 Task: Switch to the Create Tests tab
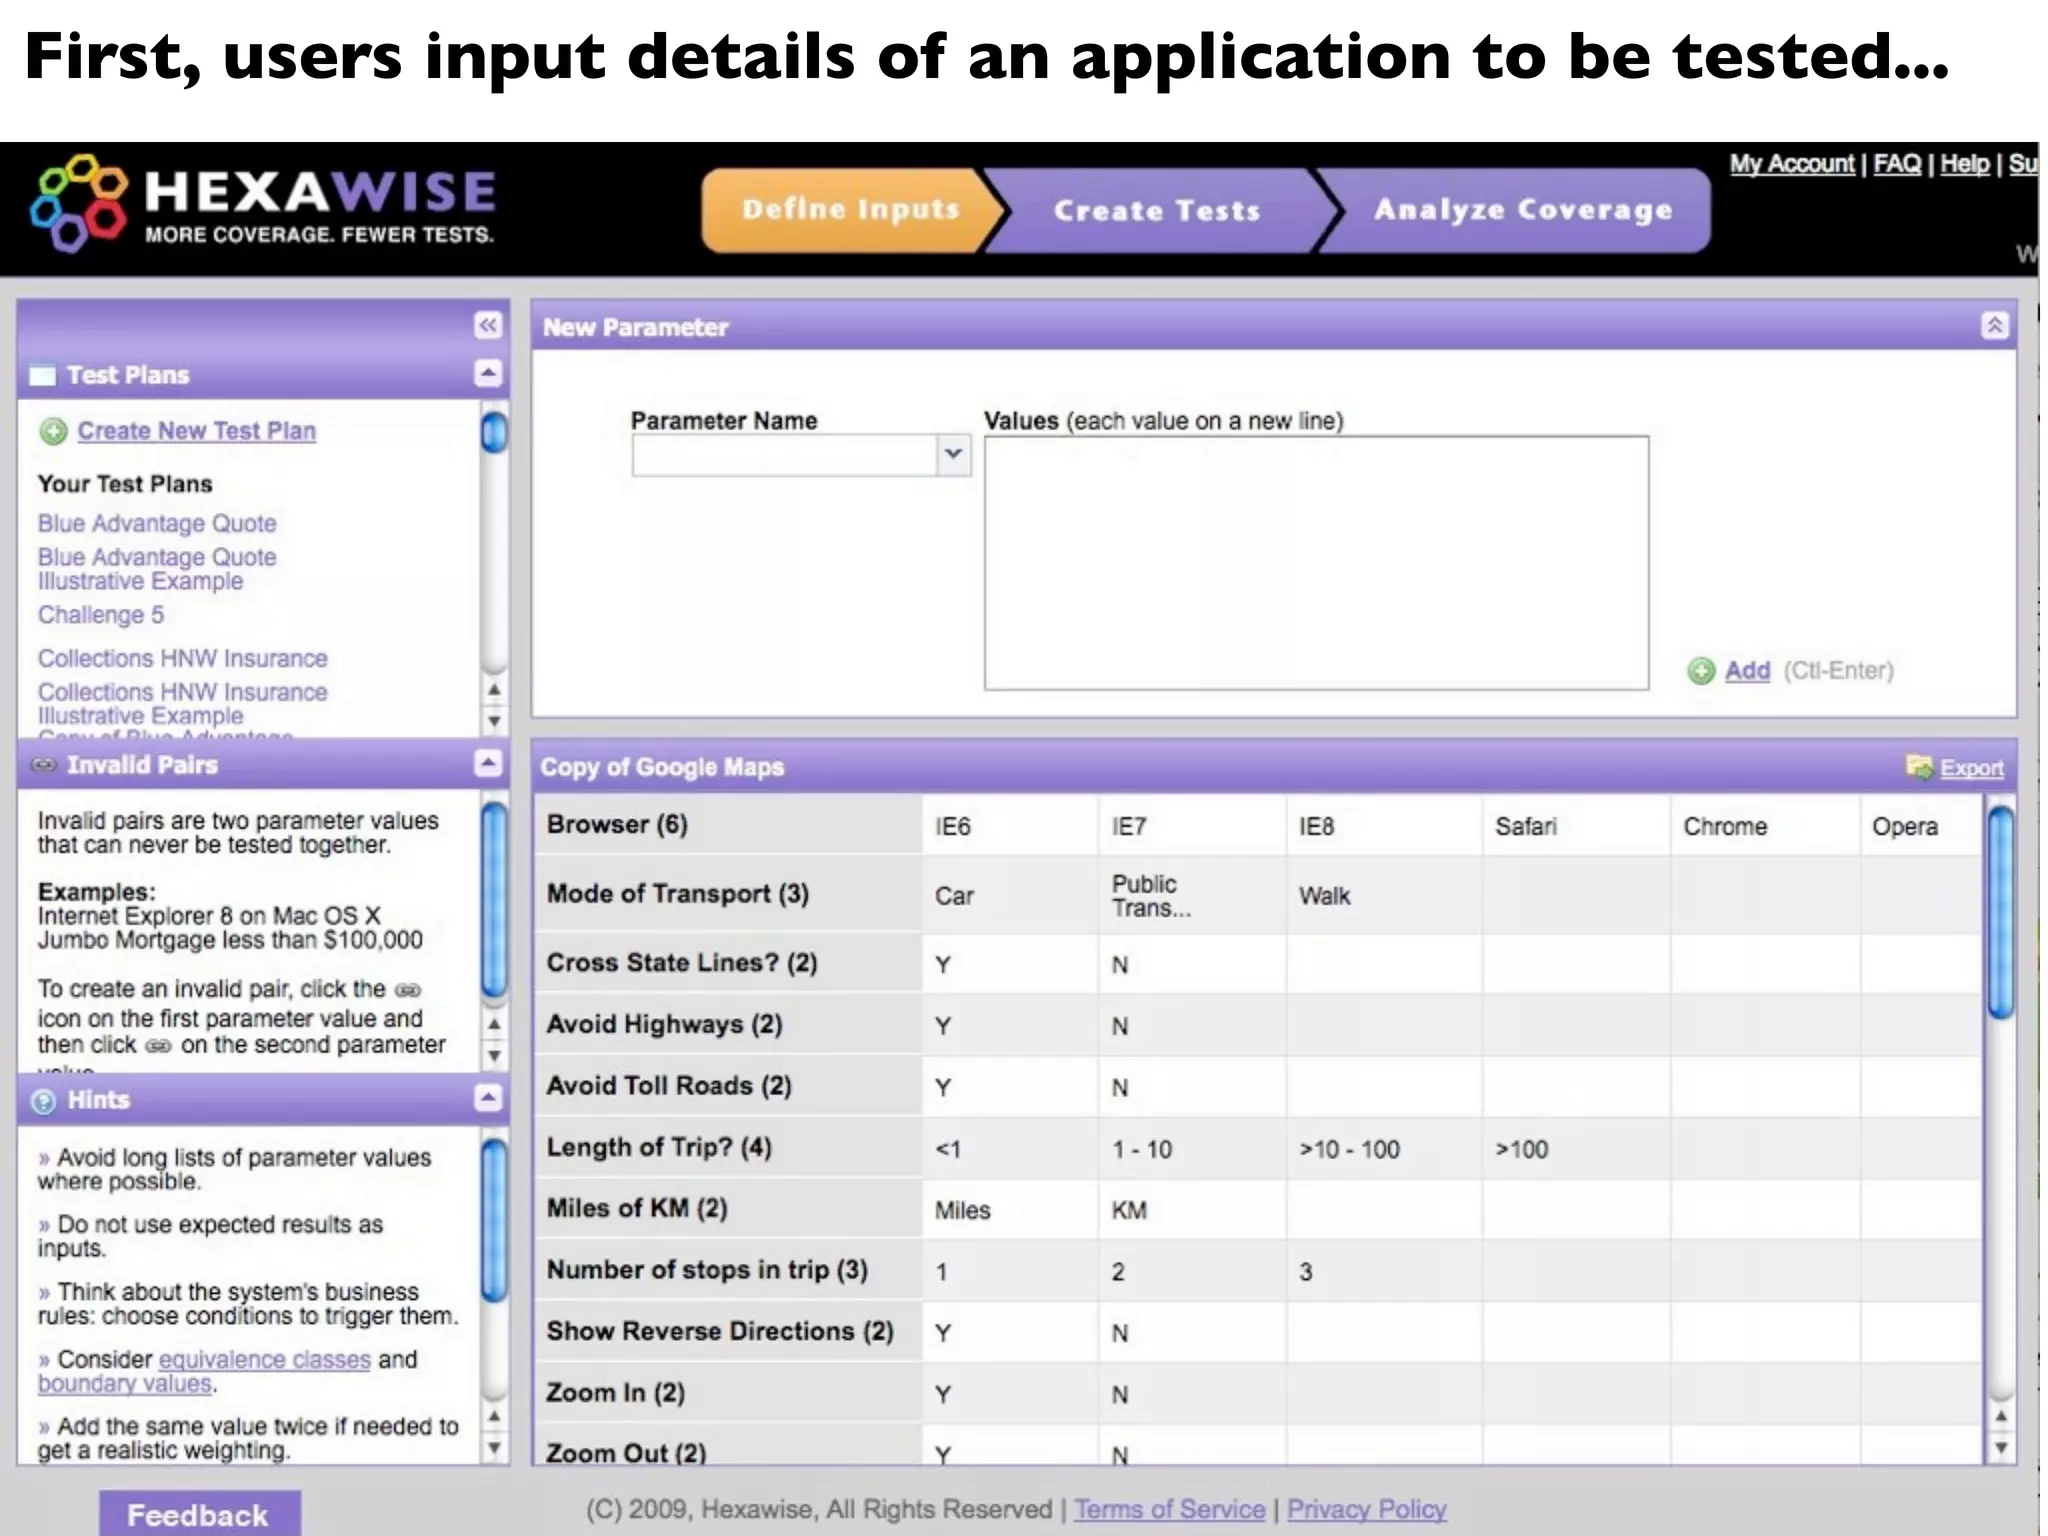point(1157,210)
